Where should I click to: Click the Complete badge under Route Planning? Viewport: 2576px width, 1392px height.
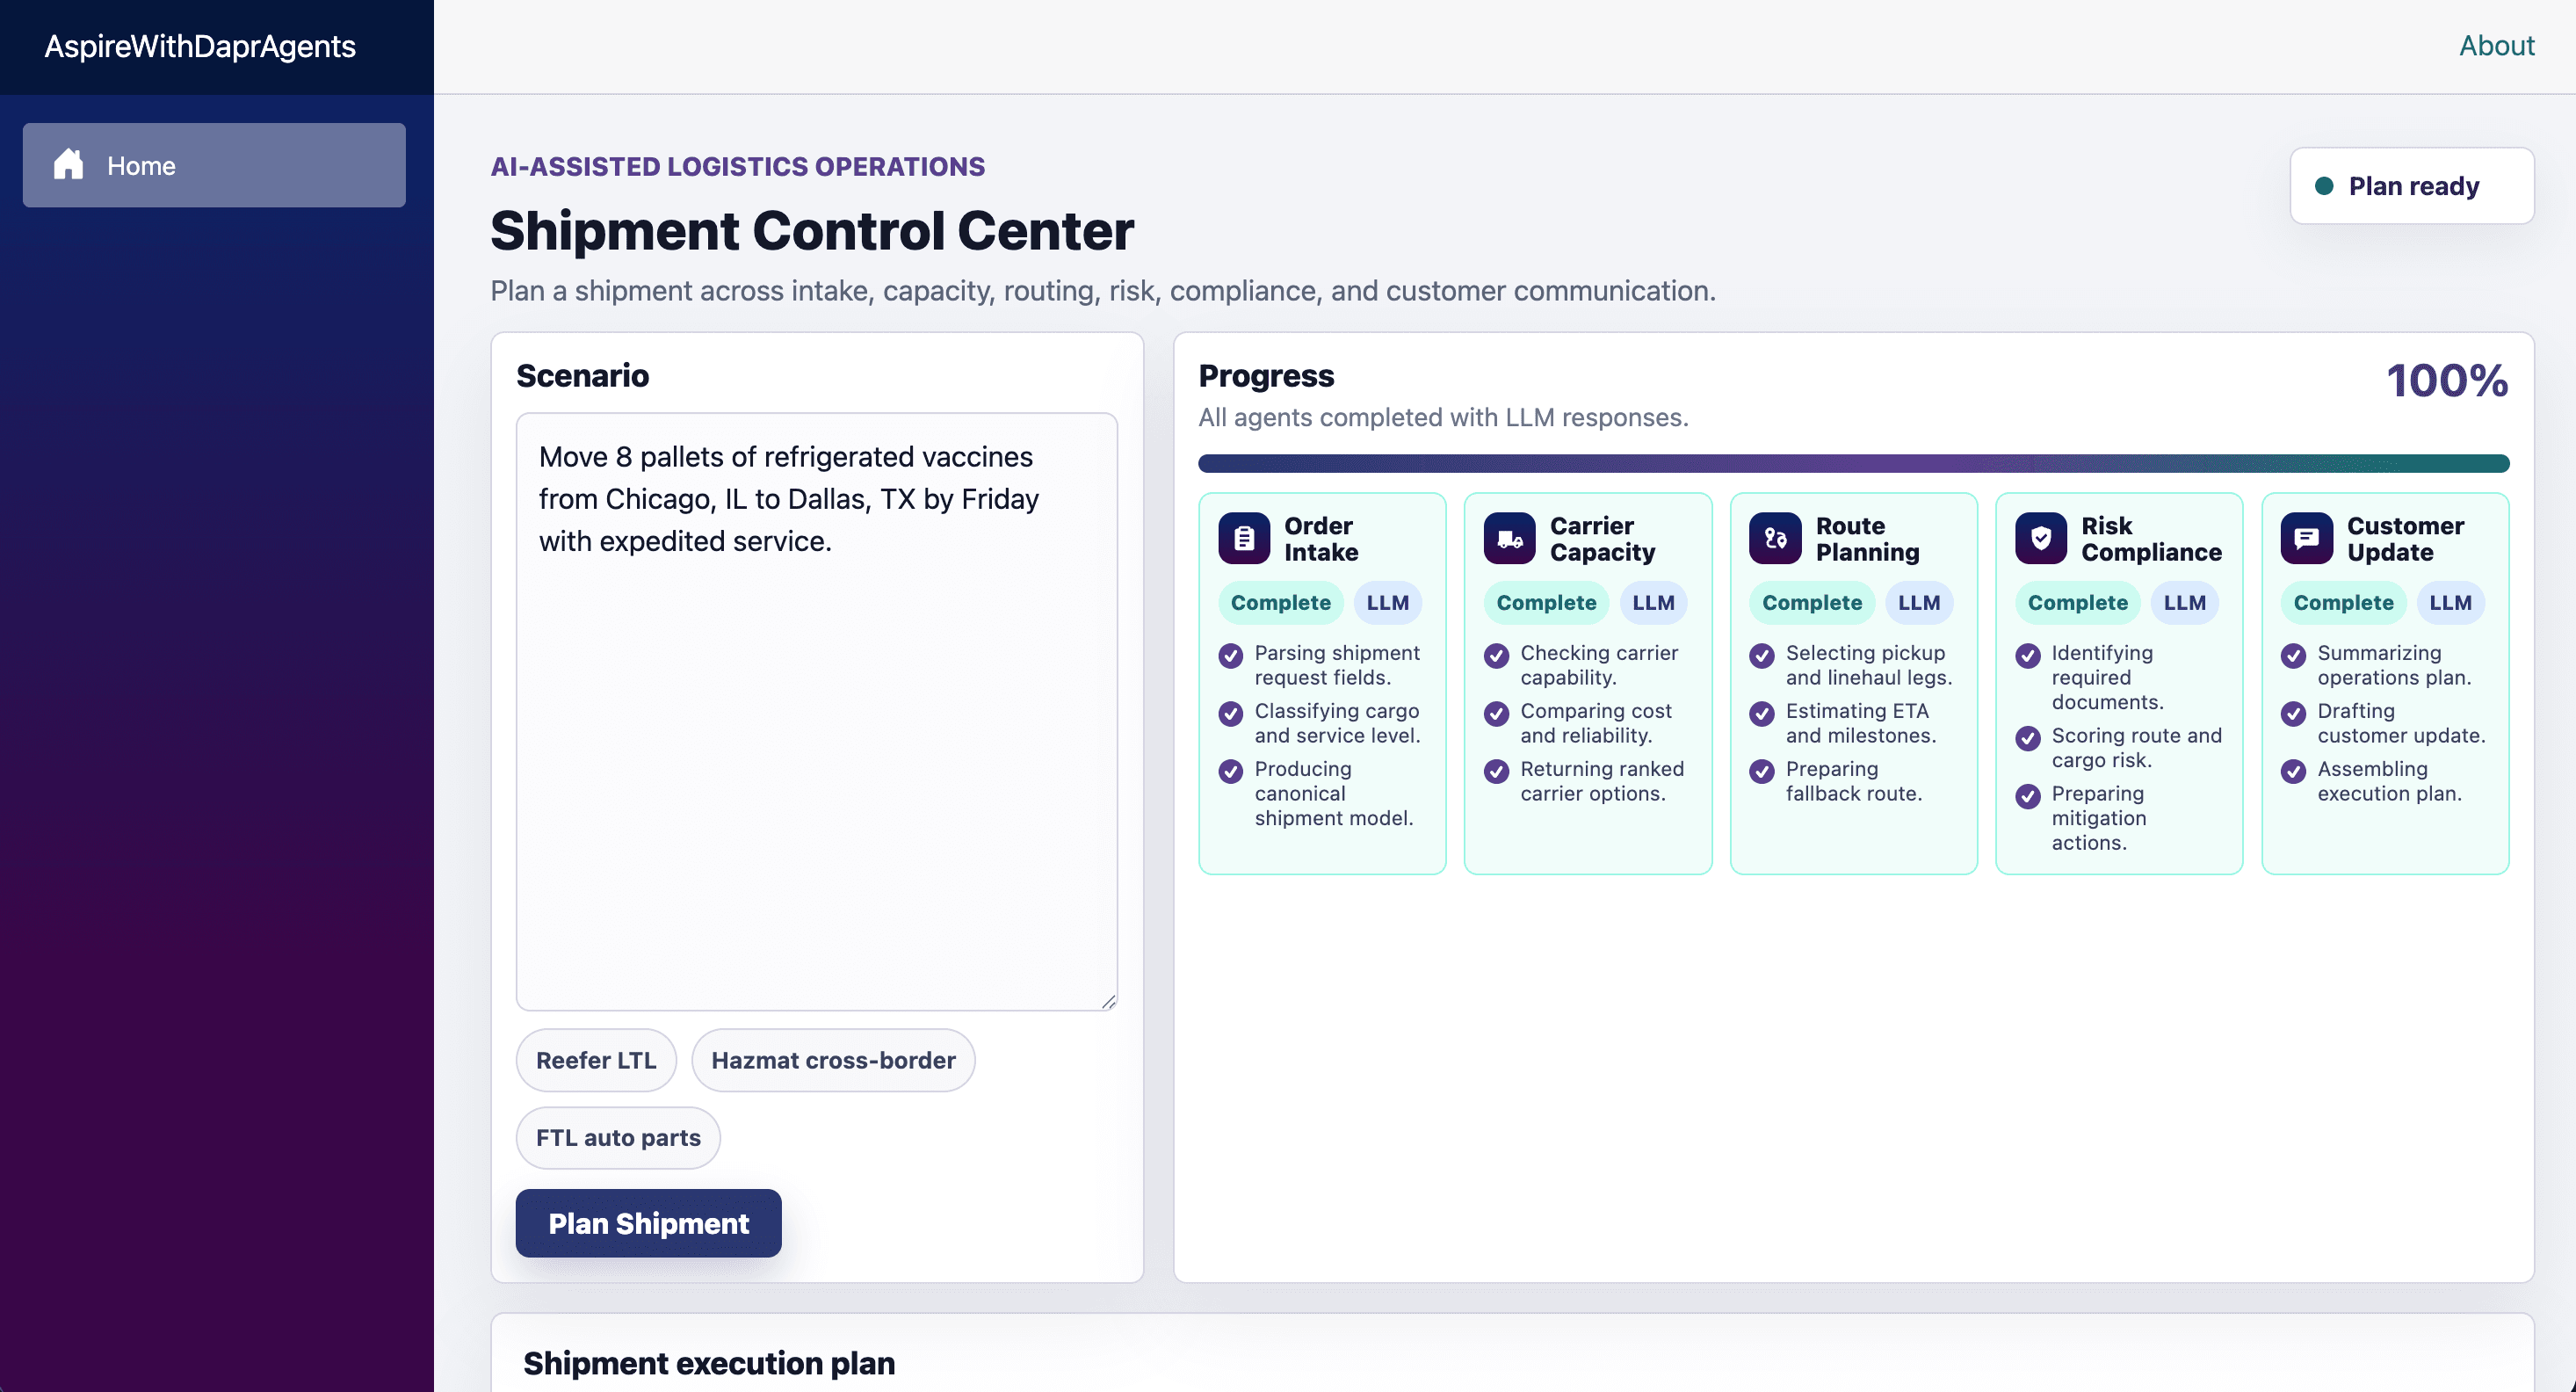[x=1811, y=603]
